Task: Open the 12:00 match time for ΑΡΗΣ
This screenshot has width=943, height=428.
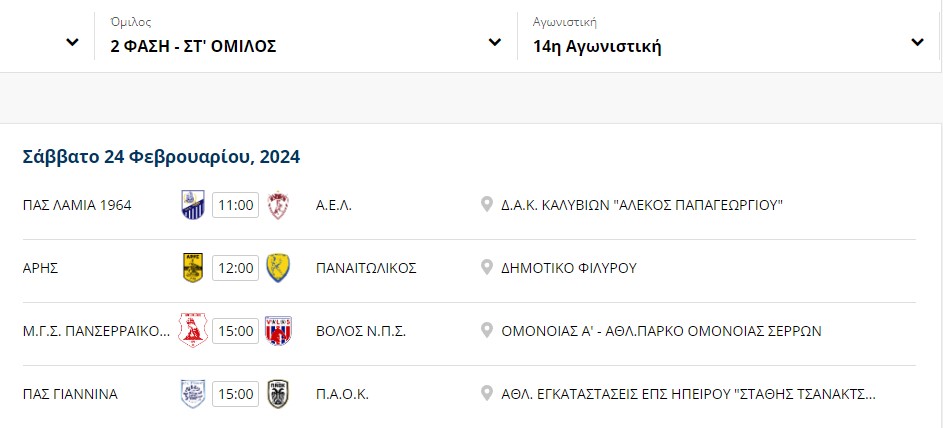Action: pyautogui.click(x=236, y=268)
